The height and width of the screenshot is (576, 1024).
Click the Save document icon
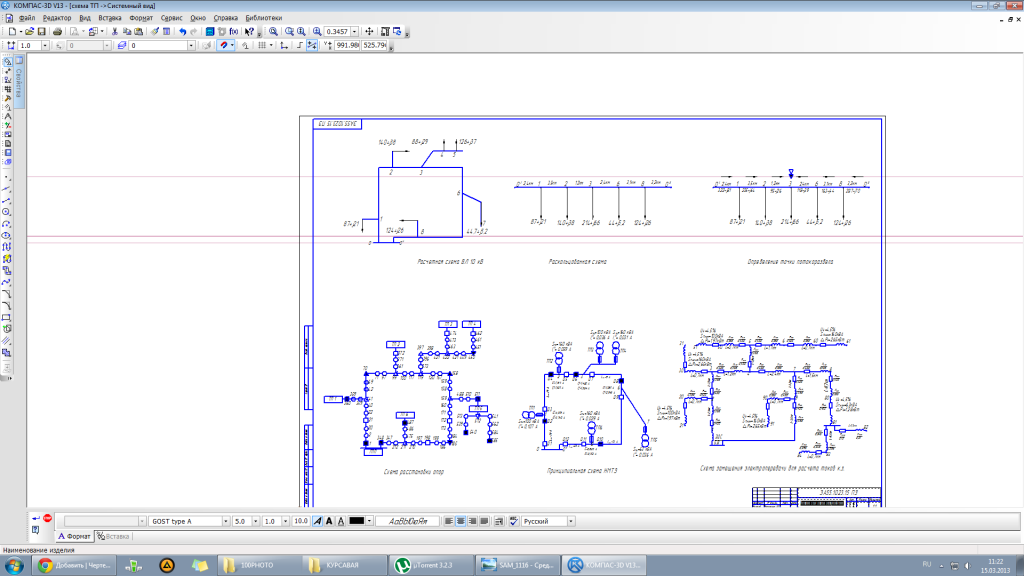[42, 32]
